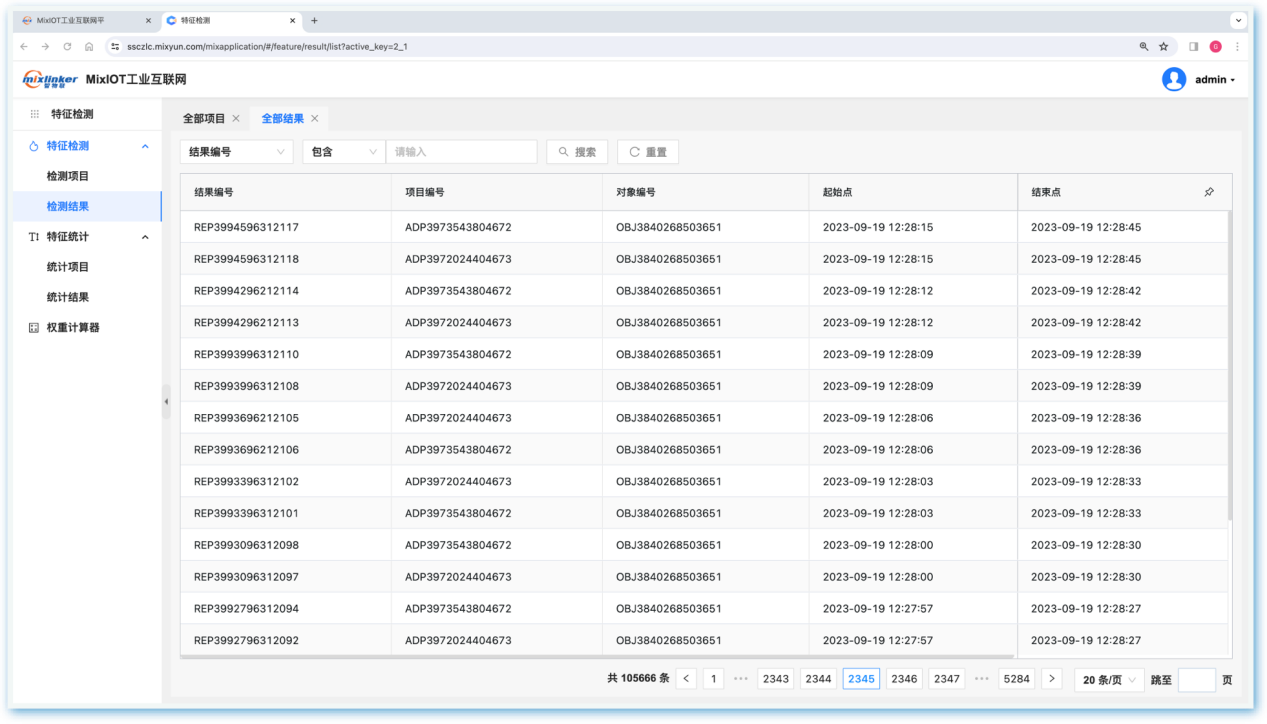Bookmark page with the star icon
This screenshot has height=724, width=1267.
[1163, 47]
